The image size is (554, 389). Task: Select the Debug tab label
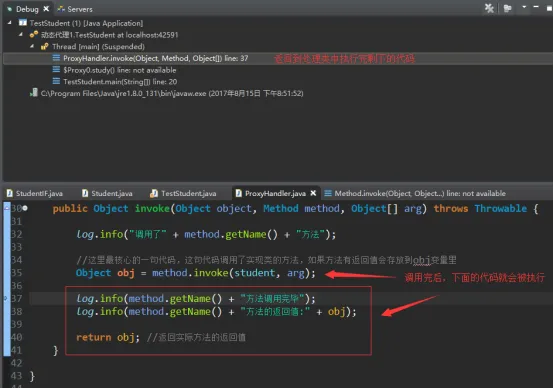tap(27, 9)
